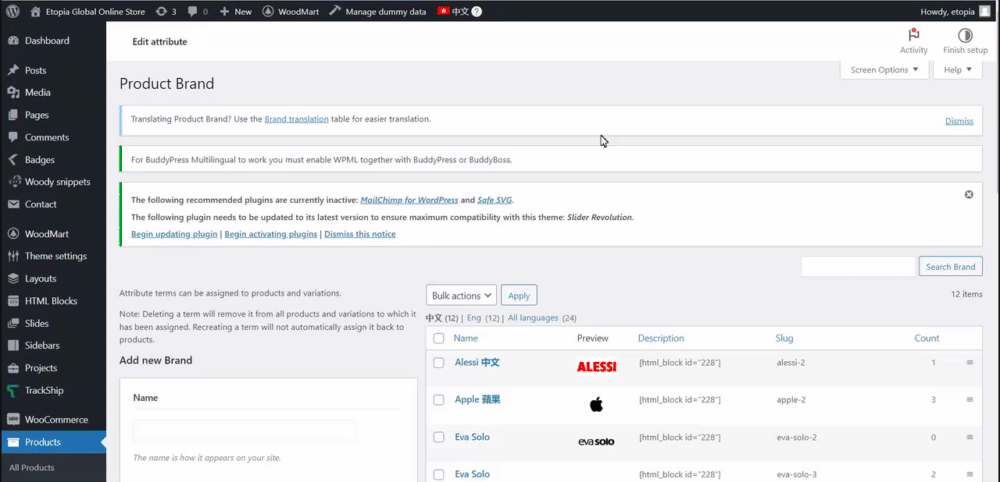Open Manage dummy data in admin bar

(378, 11)
